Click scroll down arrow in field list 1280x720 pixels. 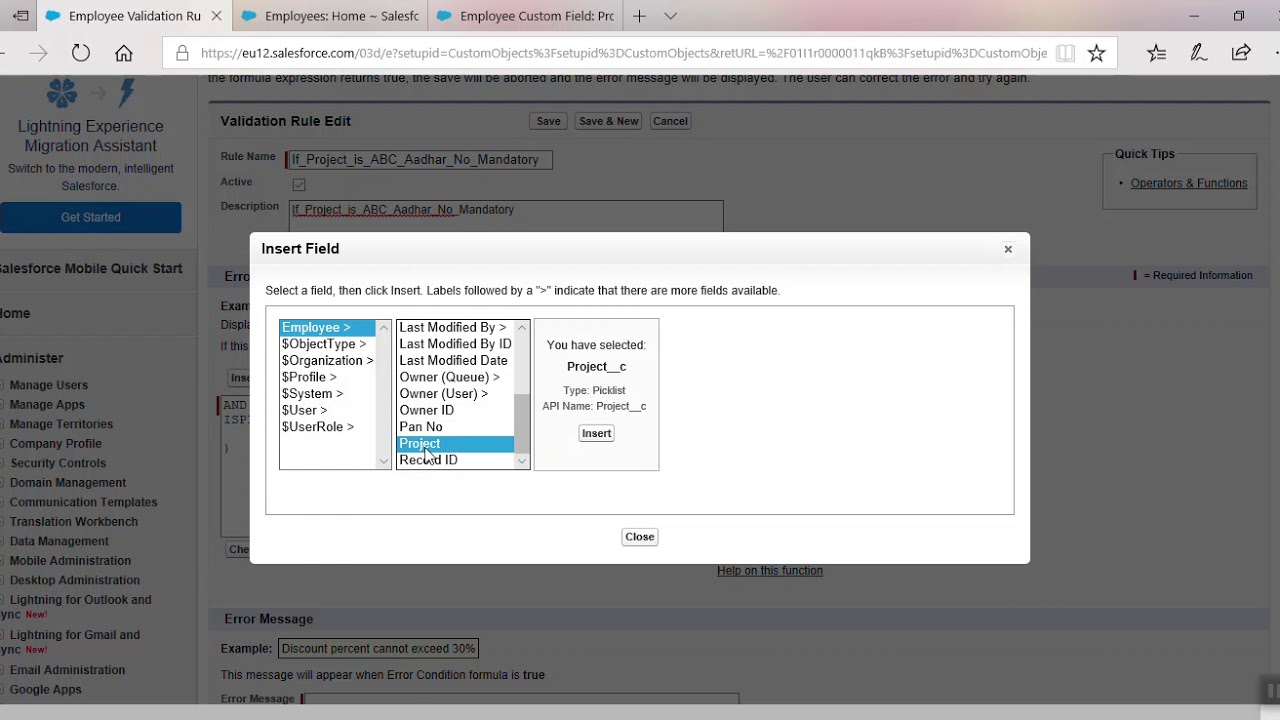[x=521, y=461]
